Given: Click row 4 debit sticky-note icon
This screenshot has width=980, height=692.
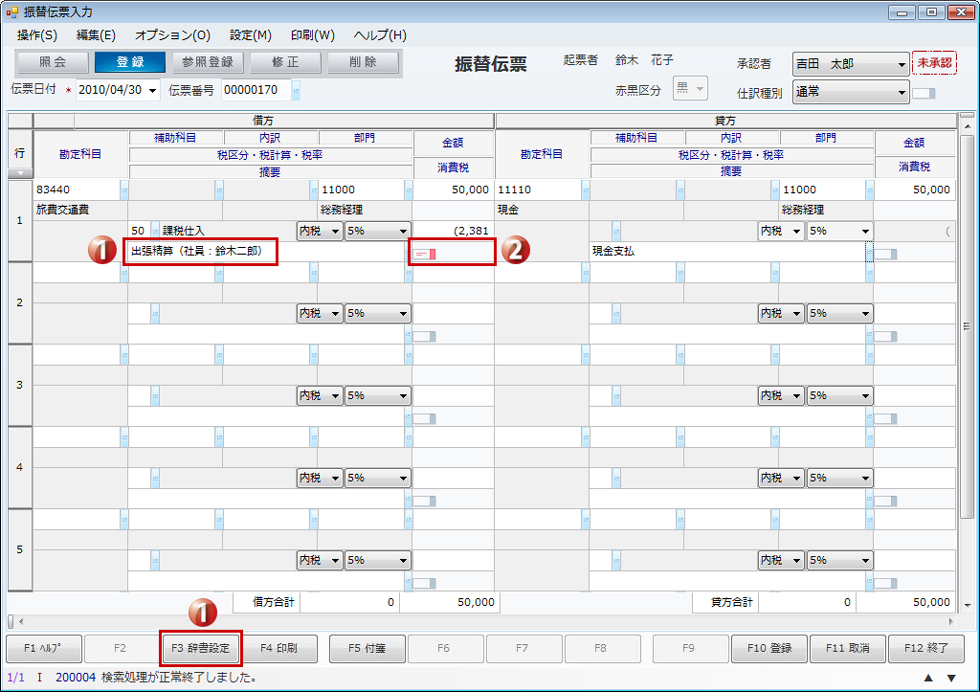Looking at the screenshot, I should pyautogui.click(x=424, y=501).
